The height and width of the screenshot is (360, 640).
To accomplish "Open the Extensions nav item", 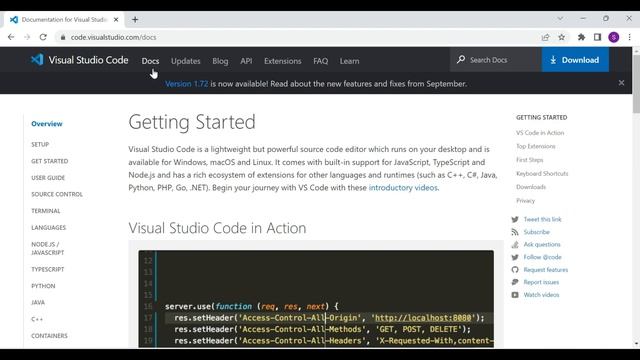I will click(282, 61).
